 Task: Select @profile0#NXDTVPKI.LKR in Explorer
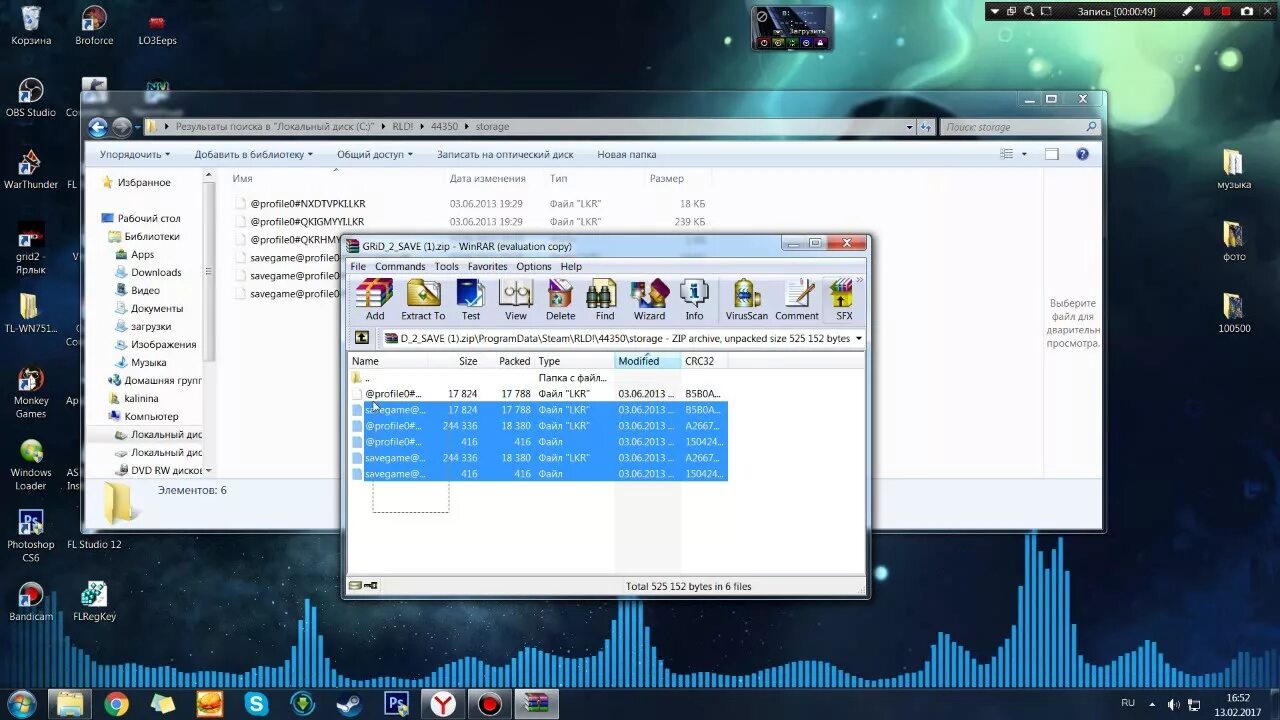[307, 204]
